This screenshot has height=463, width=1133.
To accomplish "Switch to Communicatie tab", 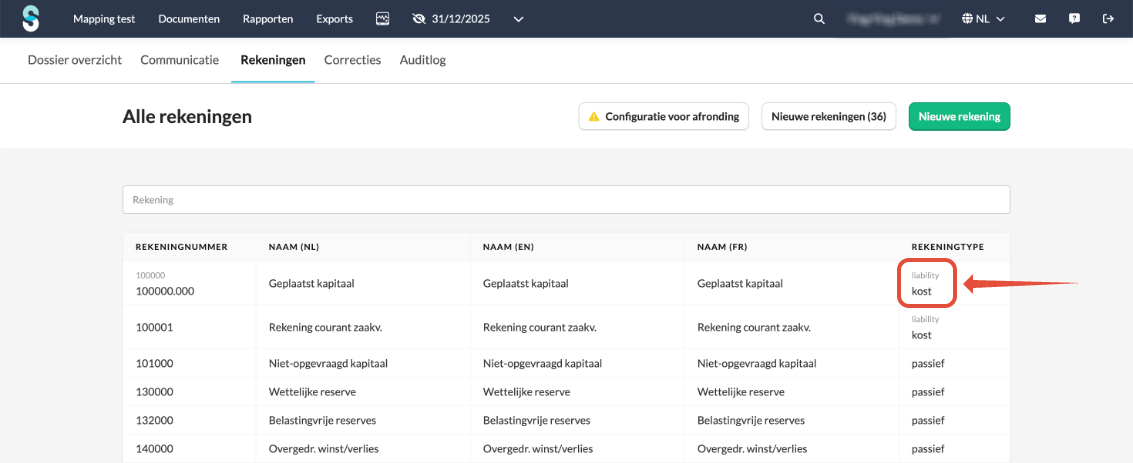I will point(179,60).
